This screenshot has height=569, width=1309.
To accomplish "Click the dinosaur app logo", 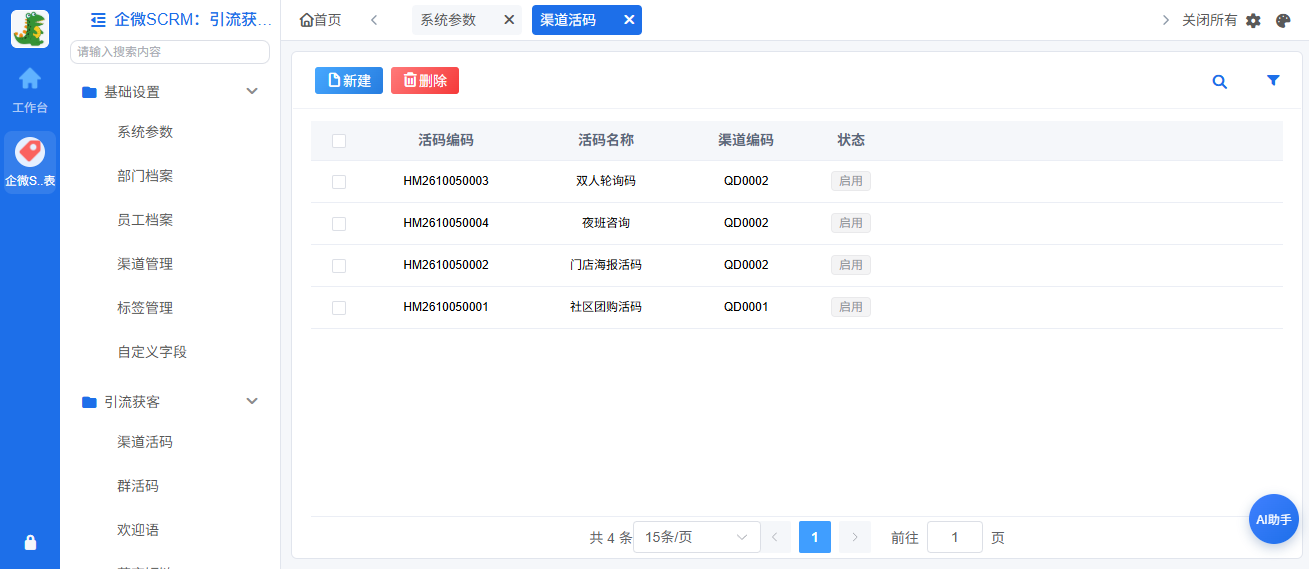I will click(30, 29).
